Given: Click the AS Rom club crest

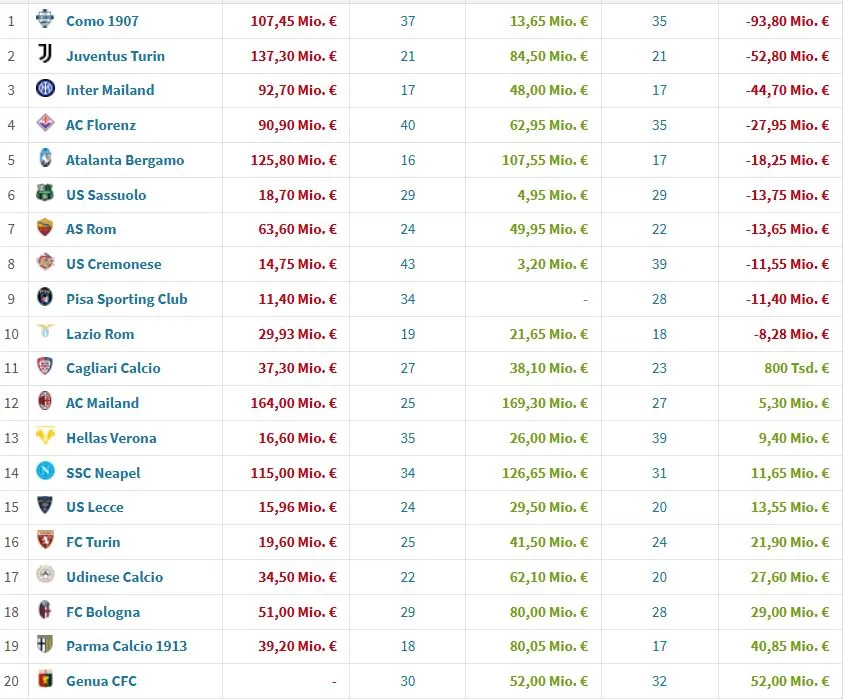Looking at the screenshot, I should point(45,227).
